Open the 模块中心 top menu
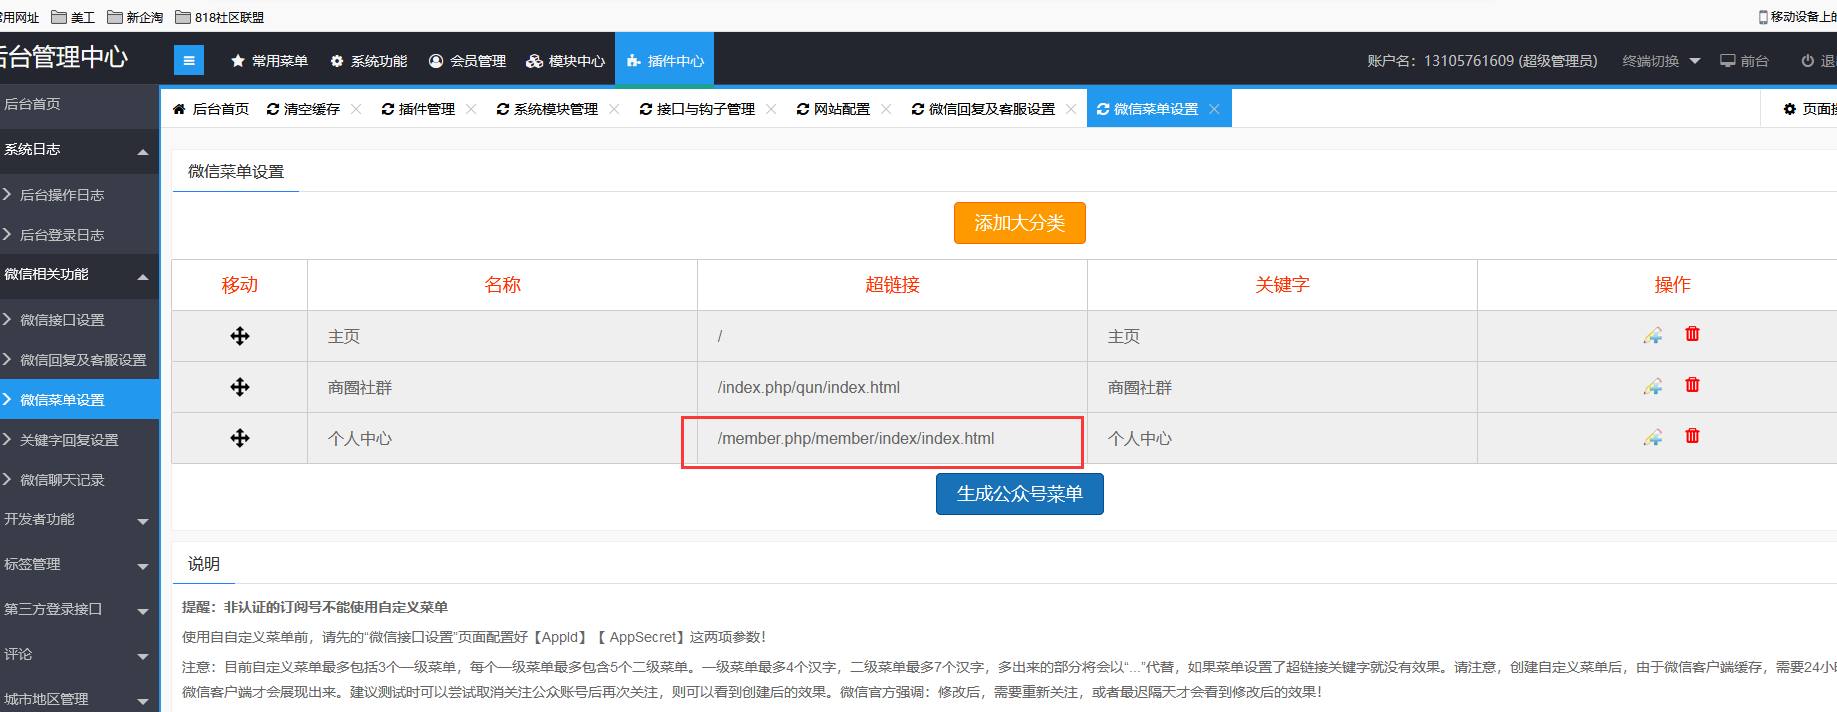 click(566, 61)
